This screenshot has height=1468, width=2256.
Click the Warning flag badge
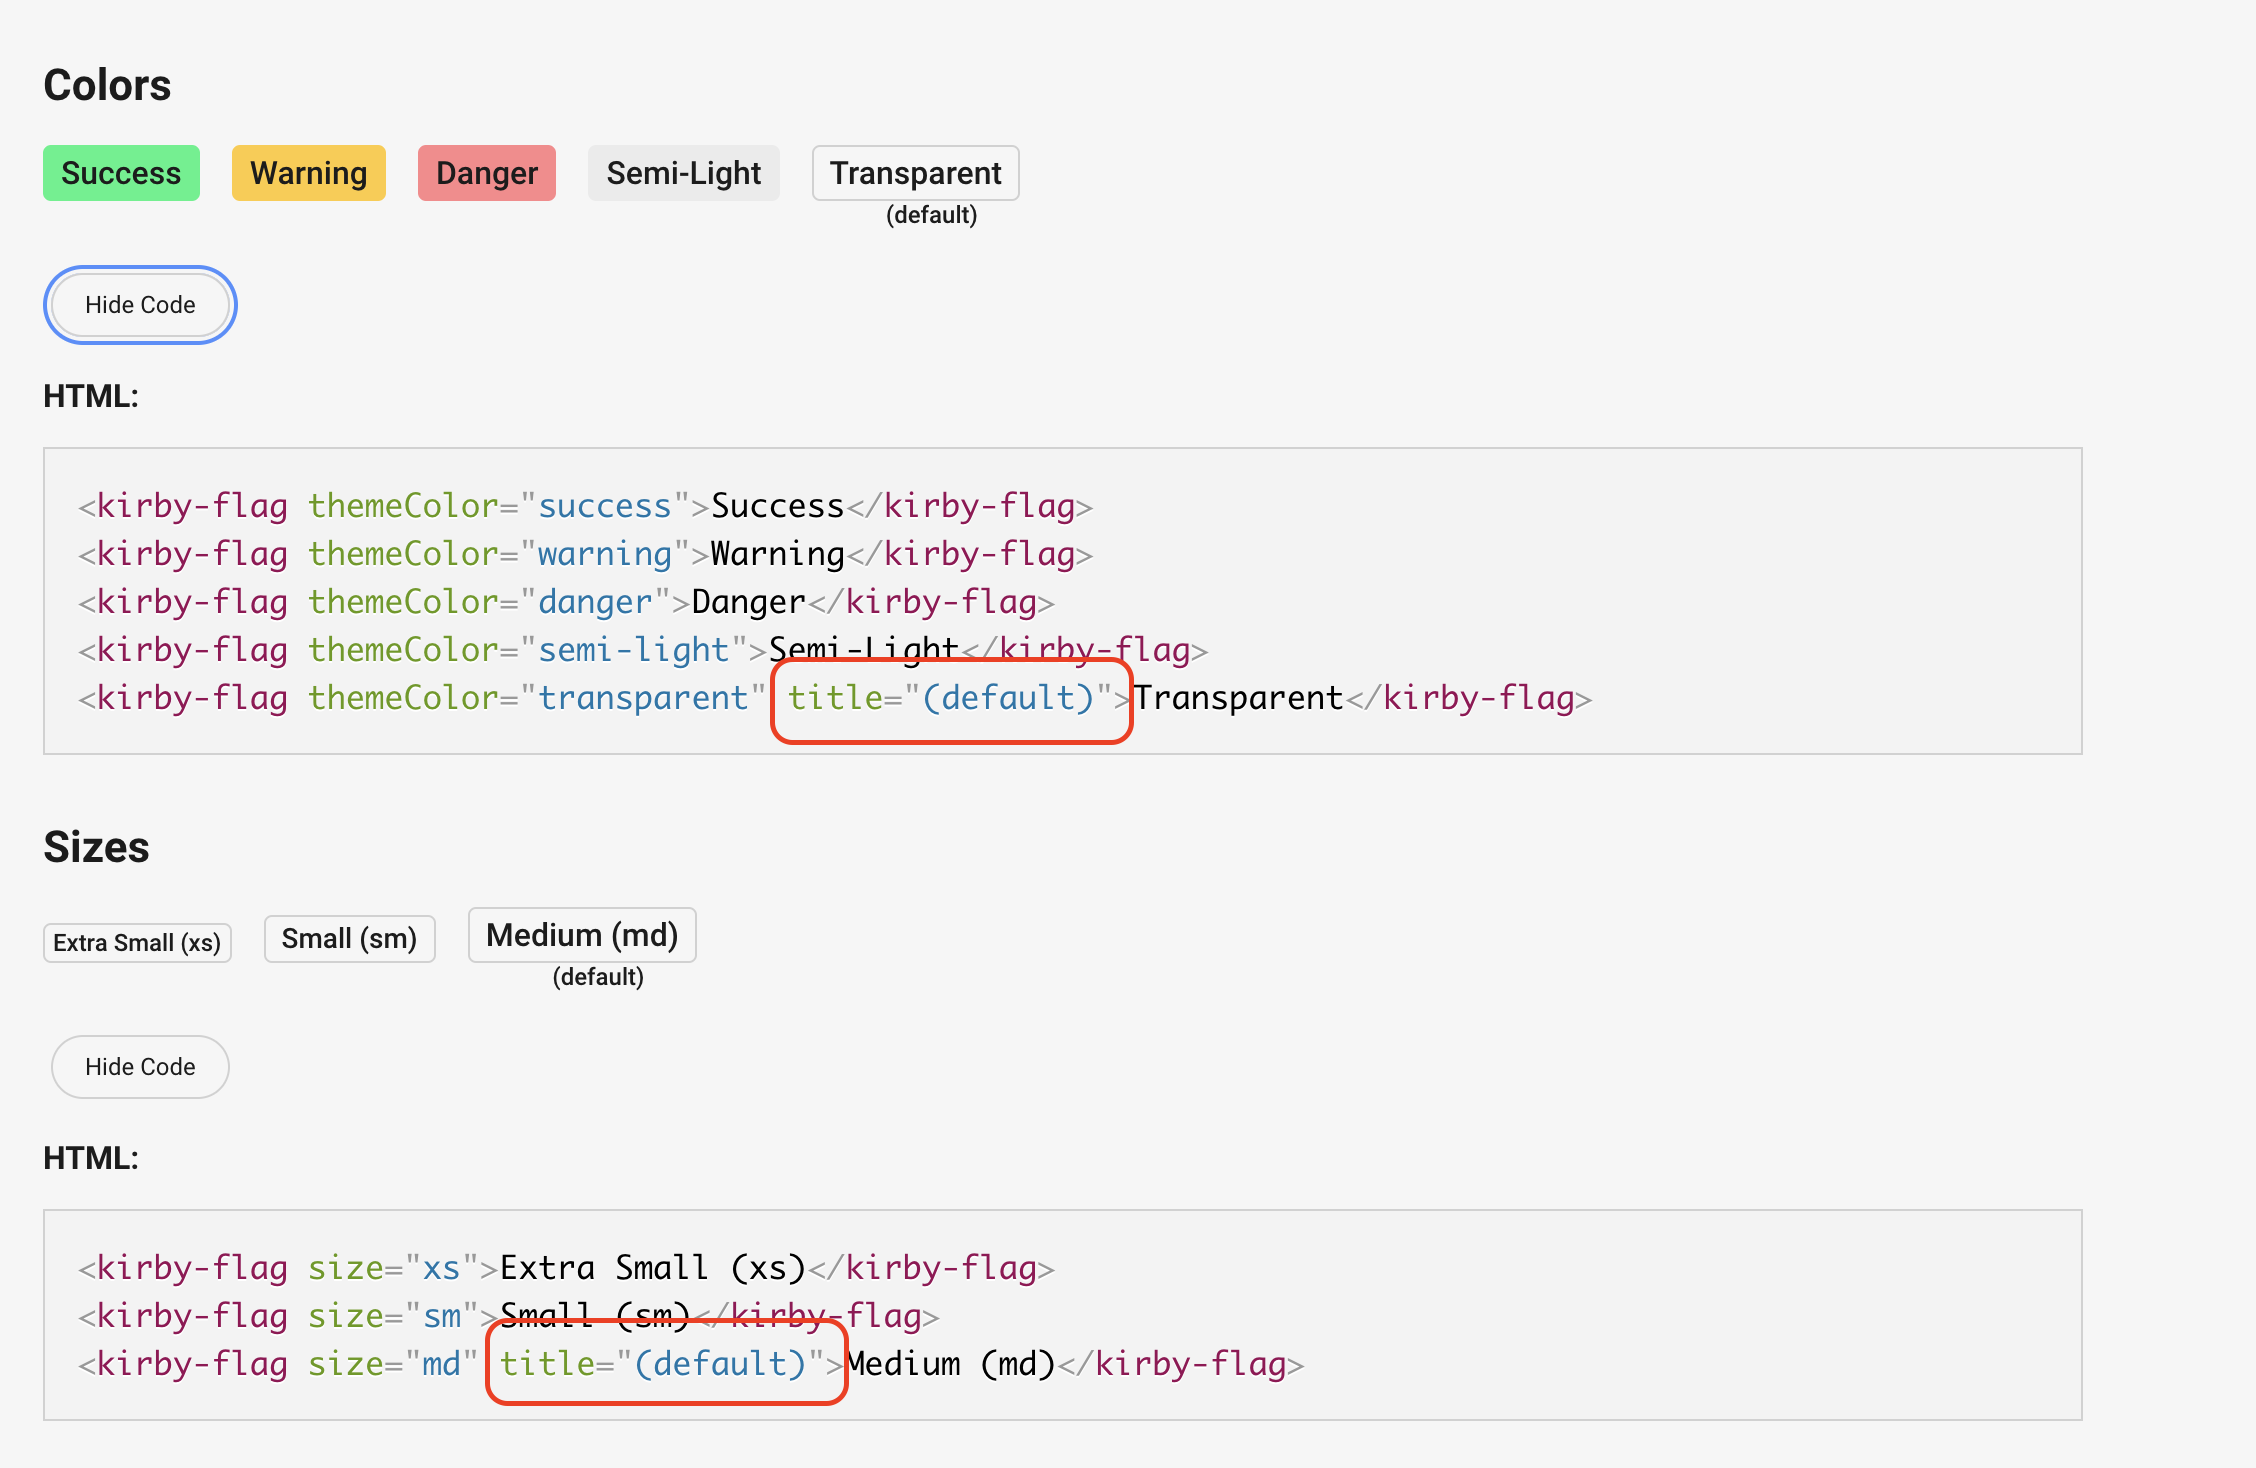click(x=308, y=172)
